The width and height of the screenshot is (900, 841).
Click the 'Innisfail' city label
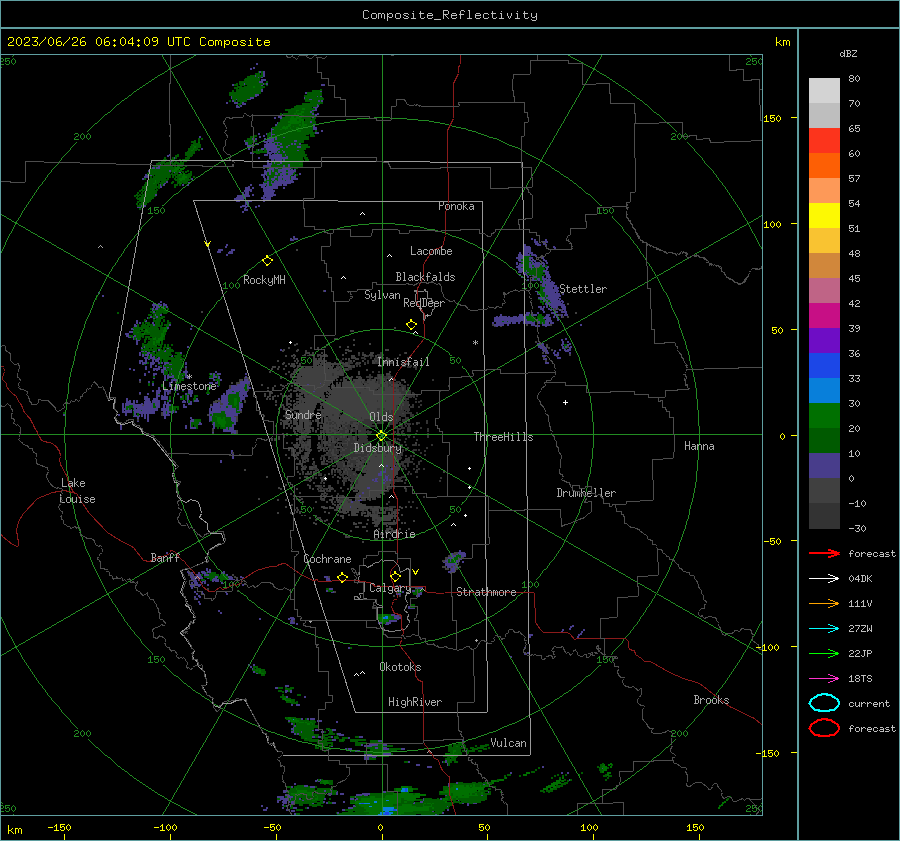(403, 362)
